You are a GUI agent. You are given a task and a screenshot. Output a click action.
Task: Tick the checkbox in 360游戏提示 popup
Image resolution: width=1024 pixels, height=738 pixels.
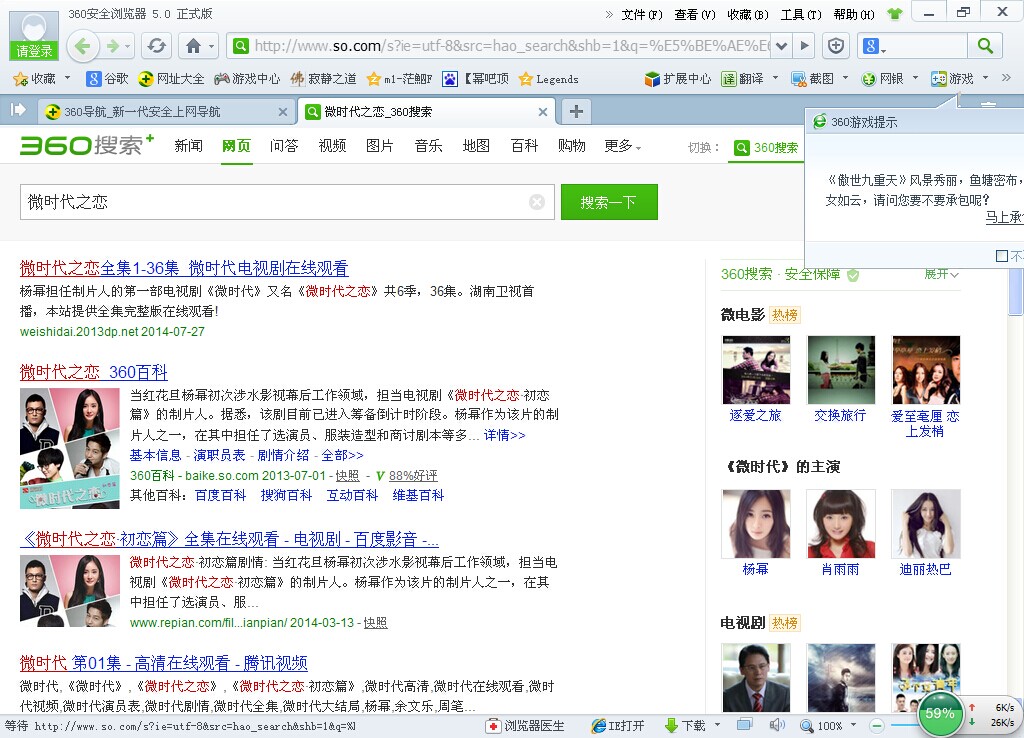[1001, 256]
